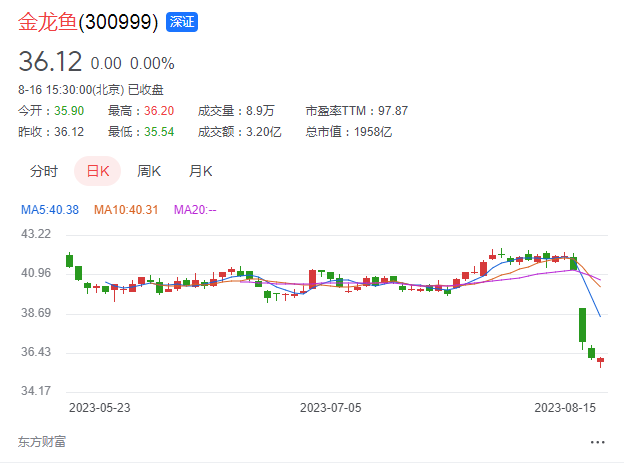This screenshot has height=468, width=624.
Task: Open the three-dot more options menu
Action: (597, 442)
